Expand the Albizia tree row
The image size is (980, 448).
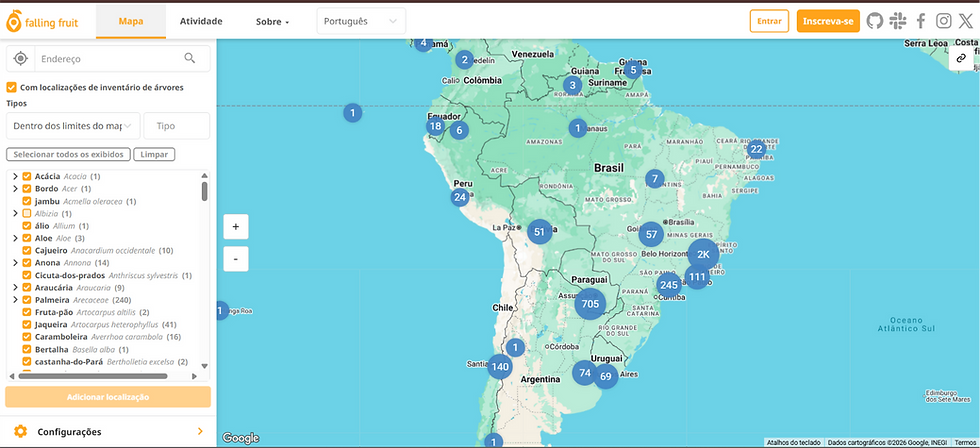(x=15, y=214)
